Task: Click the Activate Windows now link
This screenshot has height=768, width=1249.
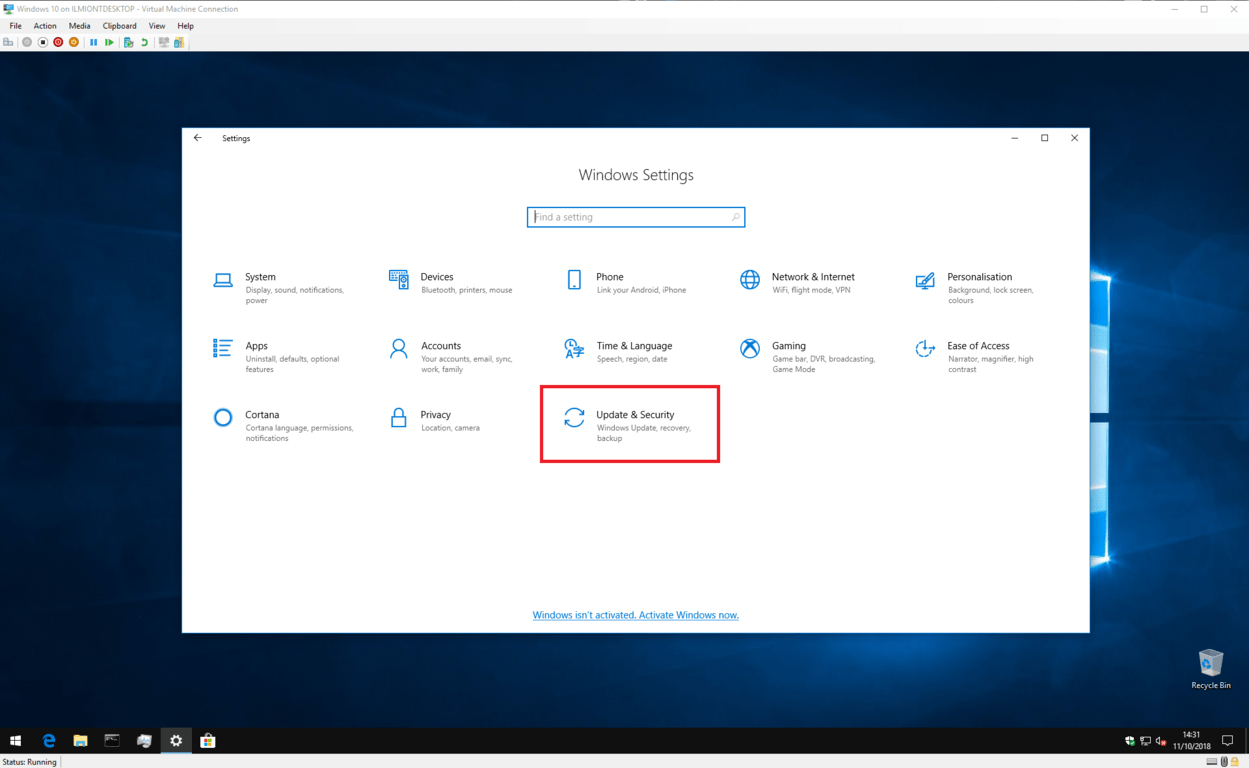Action: 635,615
